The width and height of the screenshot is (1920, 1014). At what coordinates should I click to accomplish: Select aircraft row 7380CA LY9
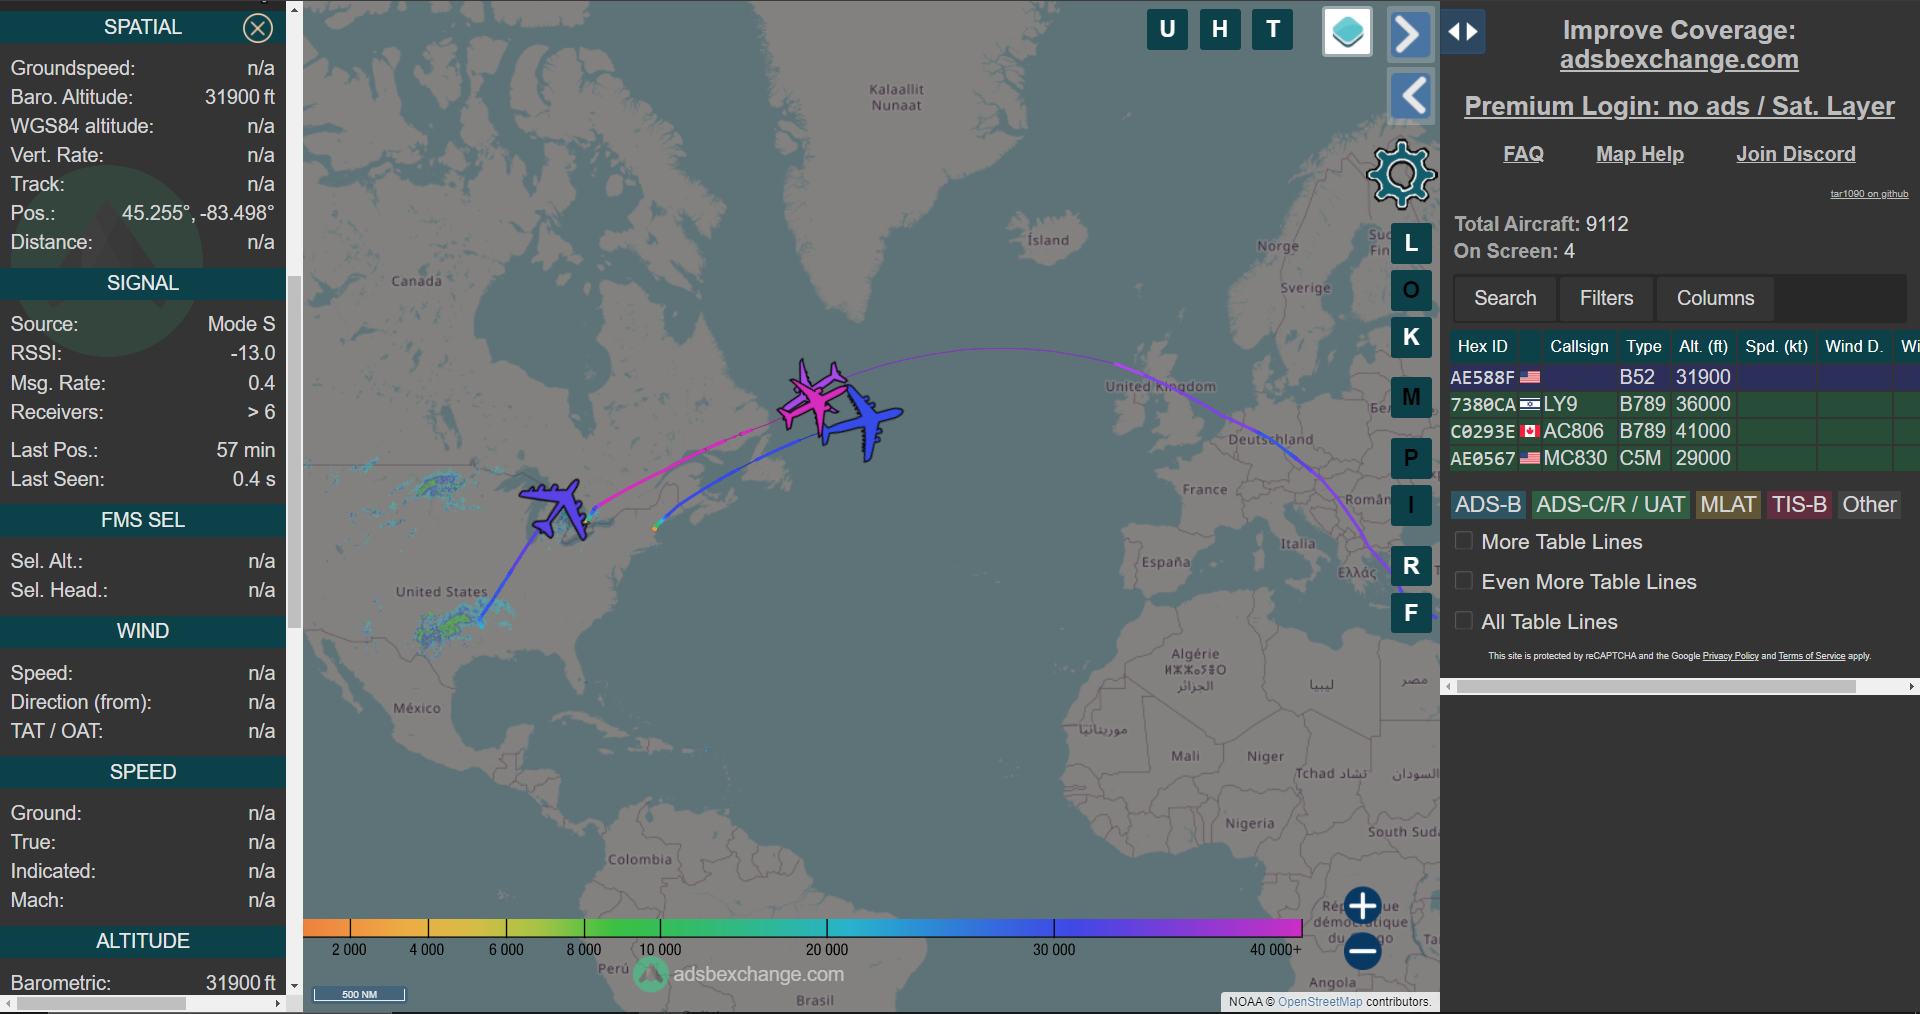point(1684,404)
